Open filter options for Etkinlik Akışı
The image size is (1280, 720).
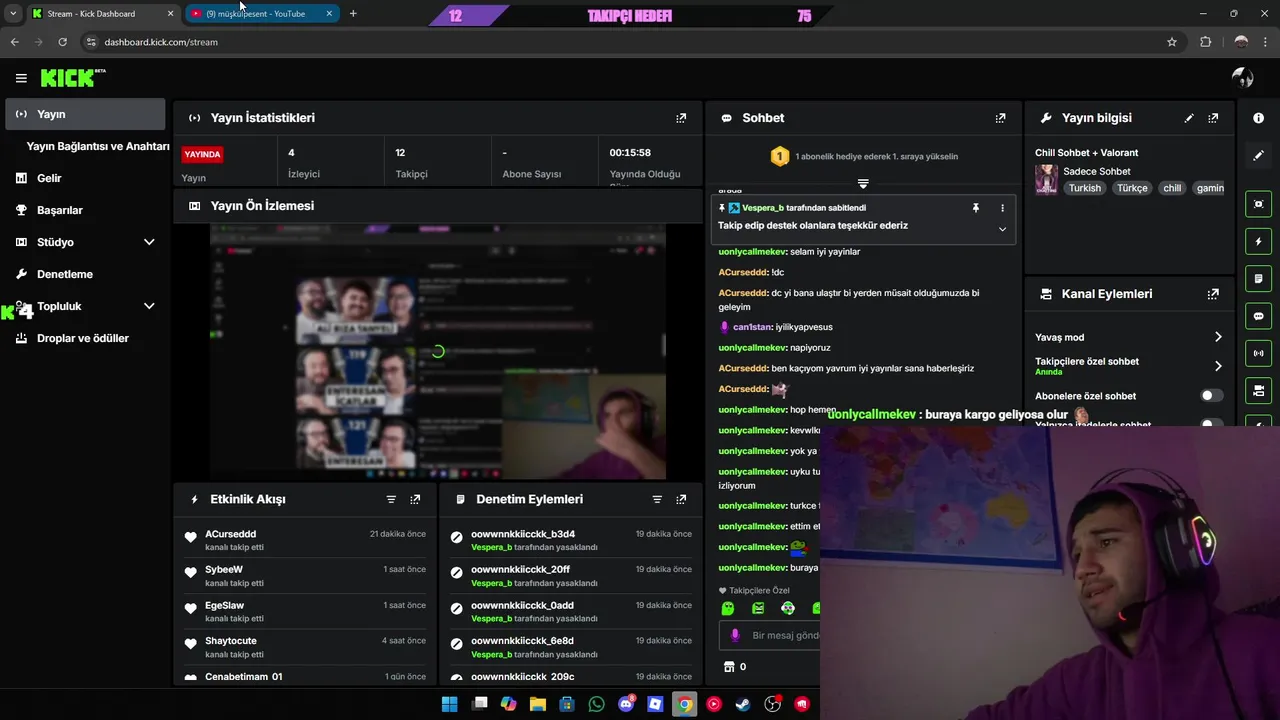coord(391,499)
